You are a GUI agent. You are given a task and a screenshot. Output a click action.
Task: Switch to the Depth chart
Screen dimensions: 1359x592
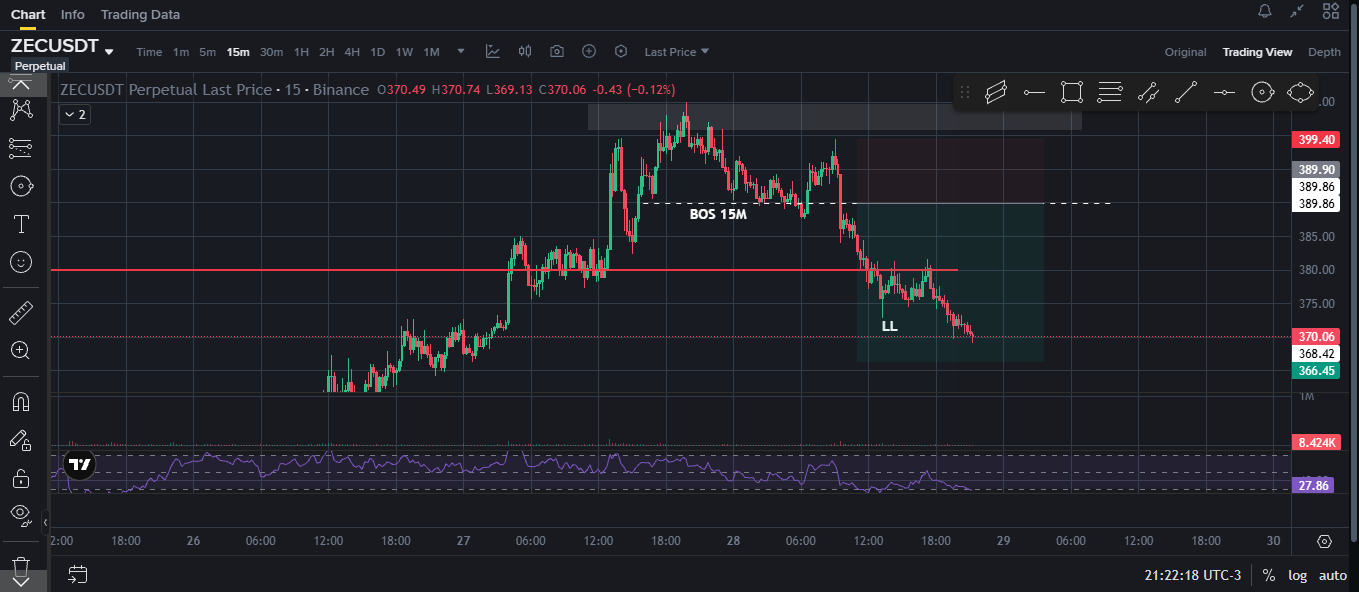point(1324,52)
